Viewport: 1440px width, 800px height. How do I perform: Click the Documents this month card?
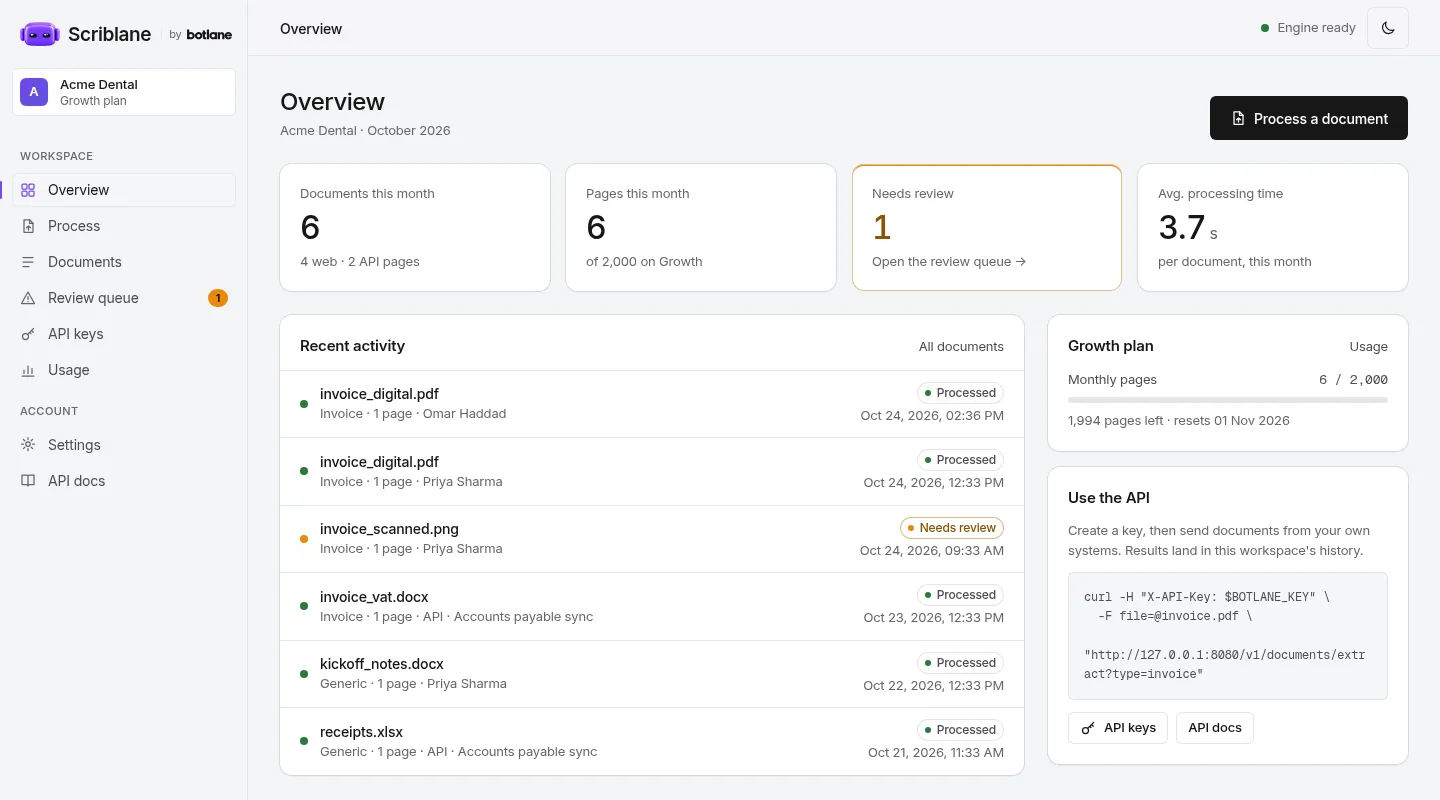[x=415, y=228]
